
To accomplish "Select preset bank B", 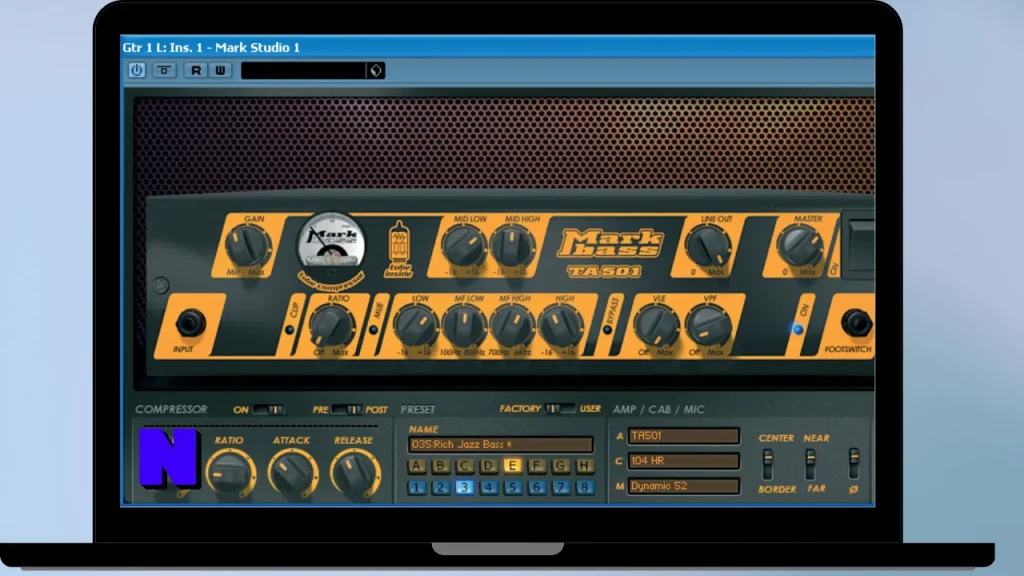I will coord(440,466).
